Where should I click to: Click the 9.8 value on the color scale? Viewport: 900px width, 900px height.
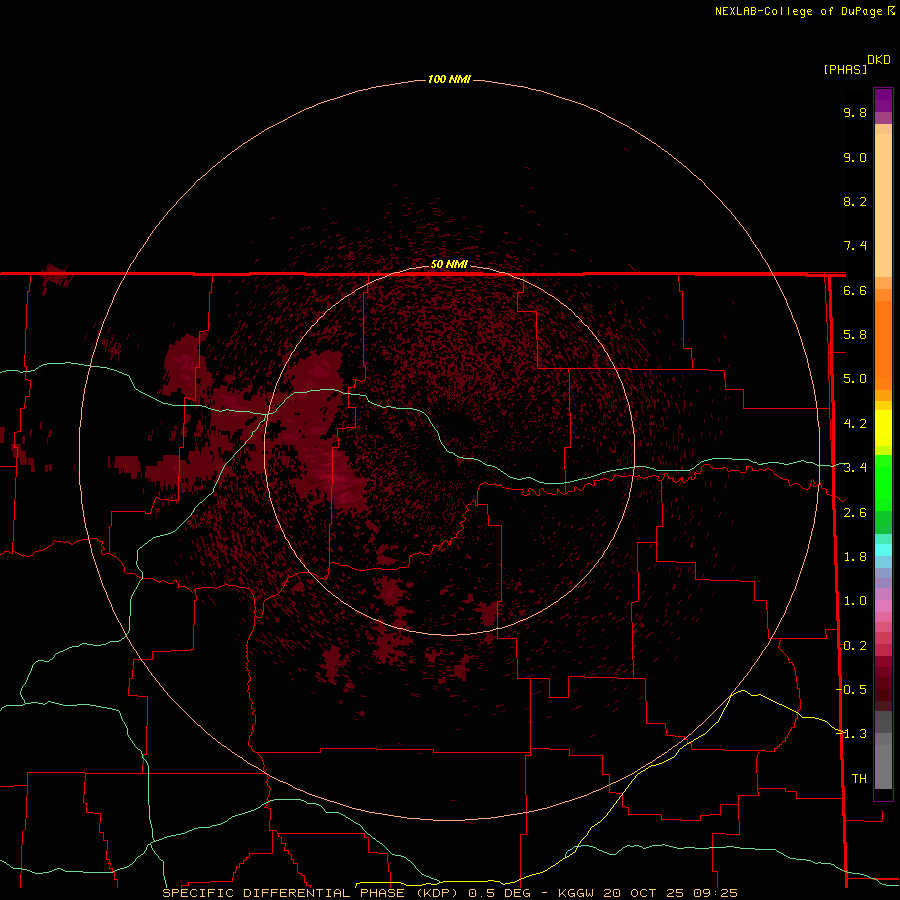(855, 112)
